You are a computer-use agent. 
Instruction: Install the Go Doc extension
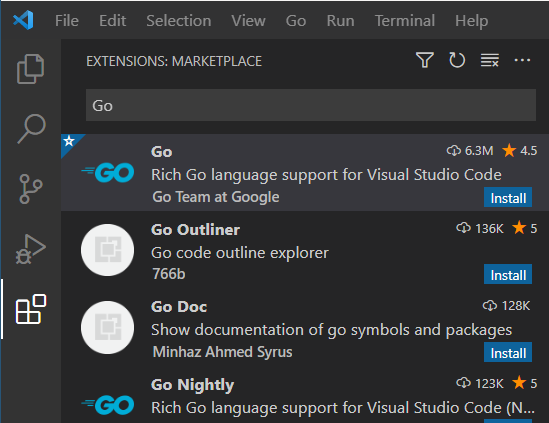tap(508, 353)
